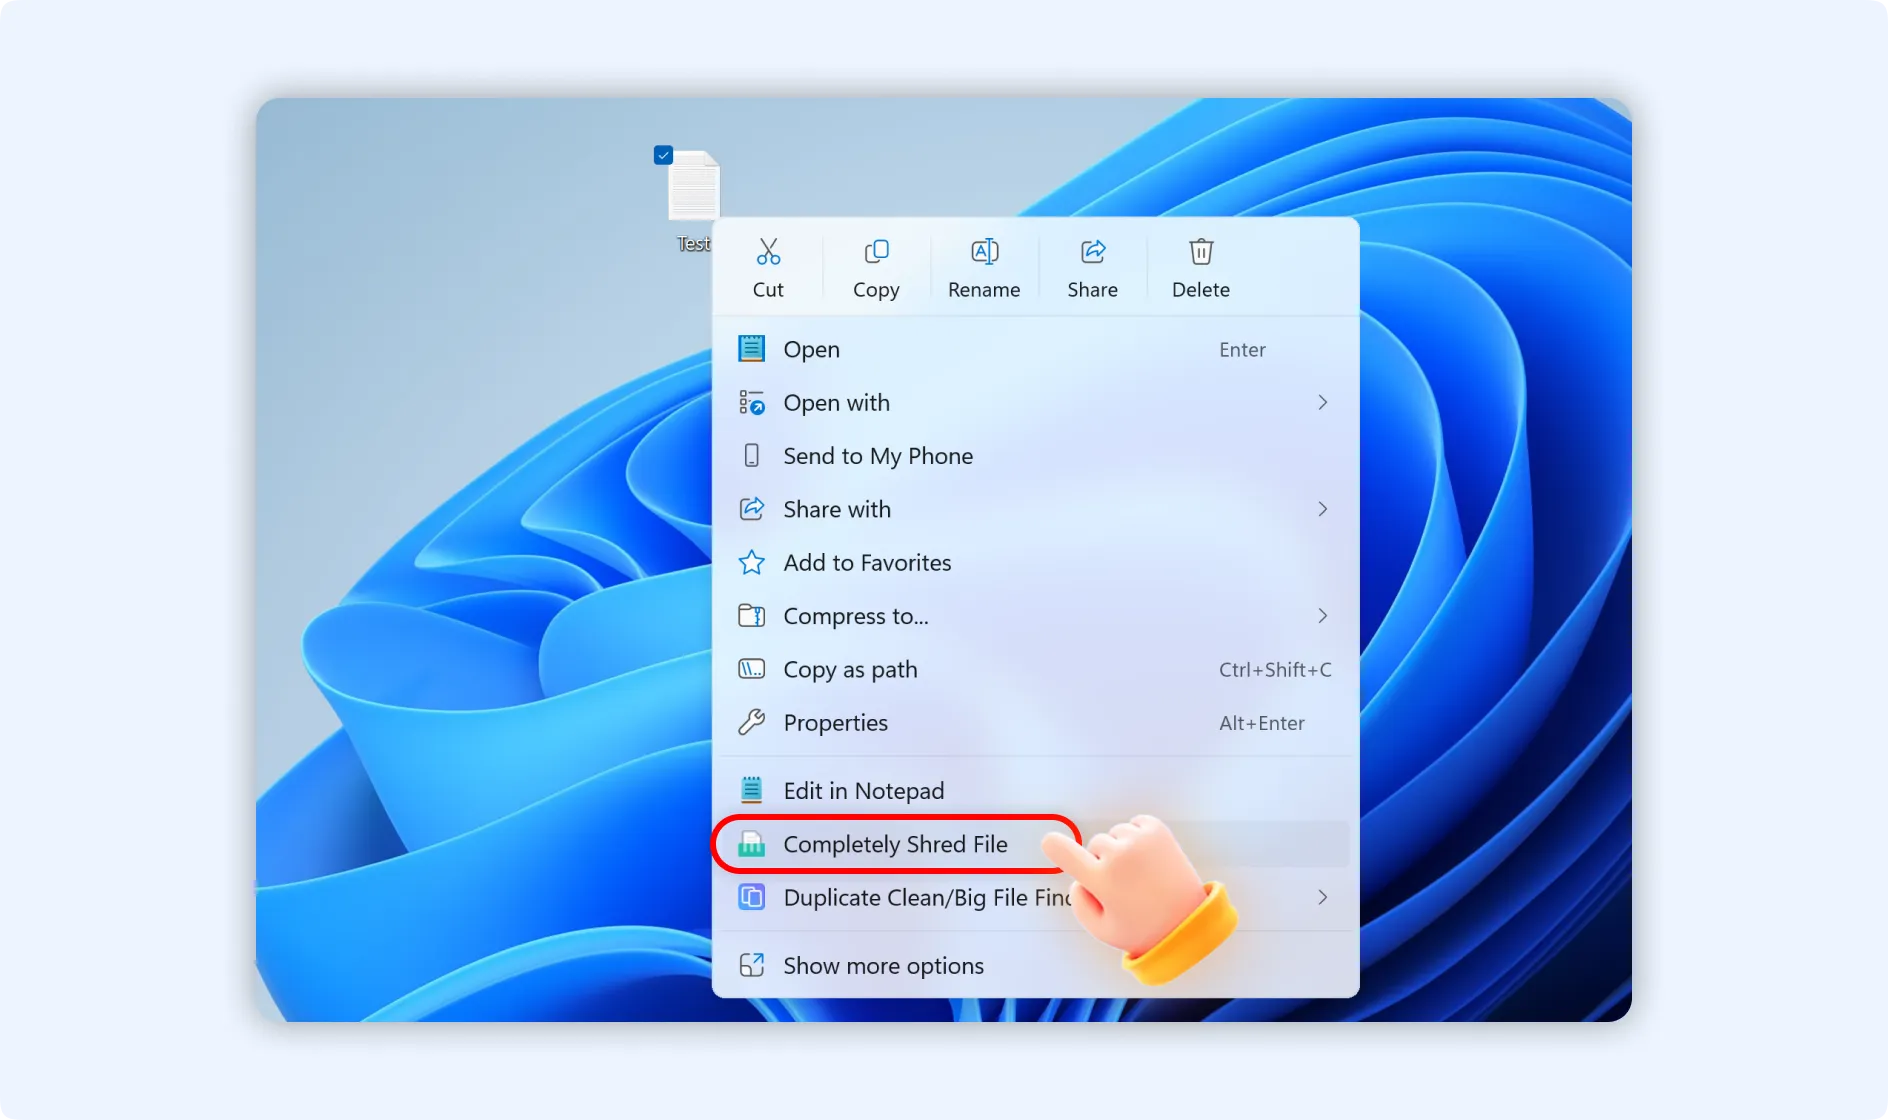Click Copy as path

coord(851,669)
